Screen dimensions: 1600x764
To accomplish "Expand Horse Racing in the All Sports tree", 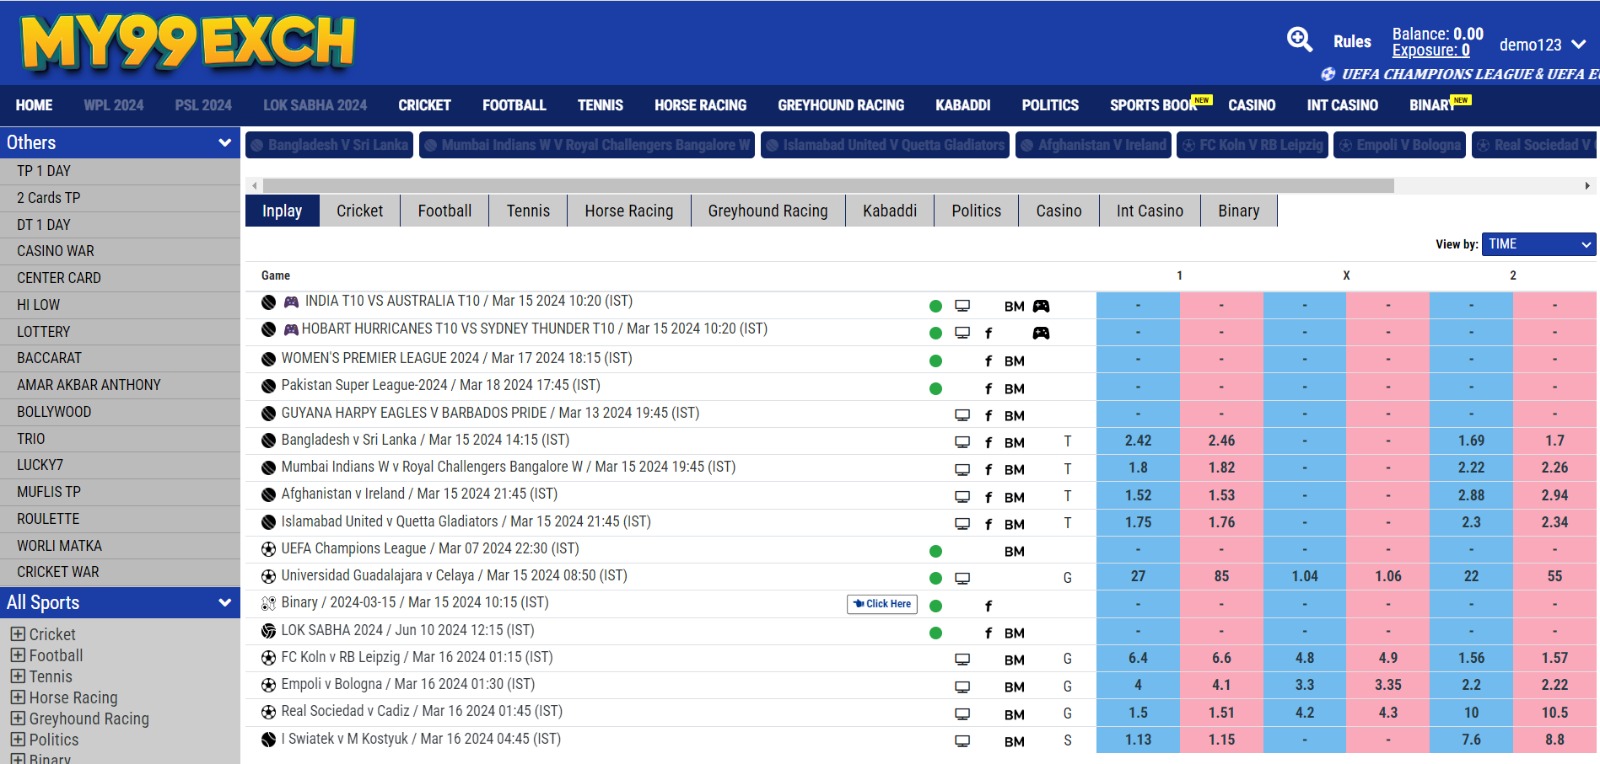I will tap(18, 697).
